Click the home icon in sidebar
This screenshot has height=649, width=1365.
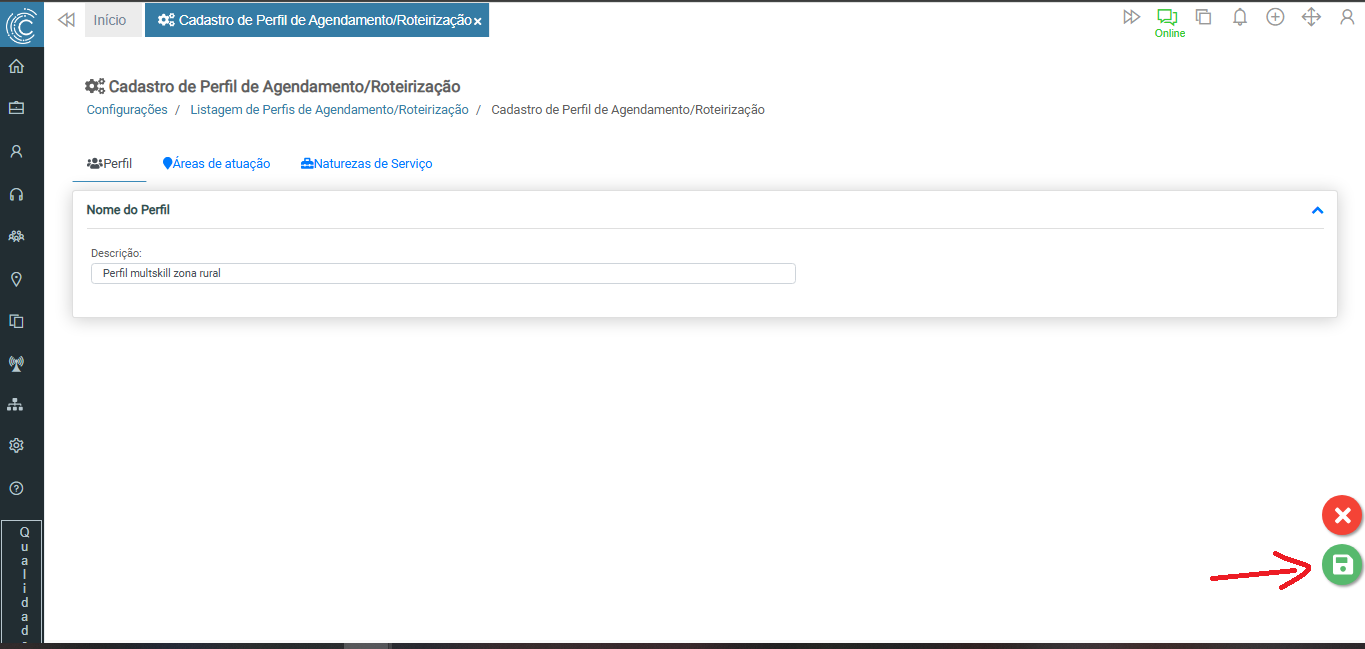coord(16,67)
